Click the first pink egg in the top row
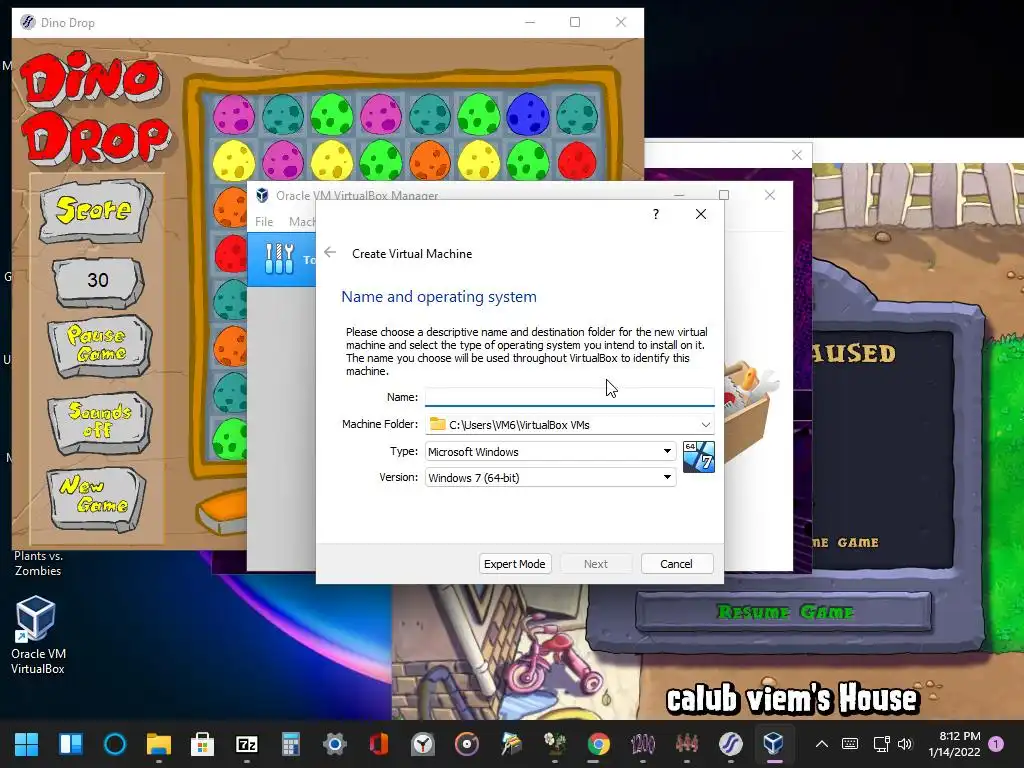 [x=234, y=114]
